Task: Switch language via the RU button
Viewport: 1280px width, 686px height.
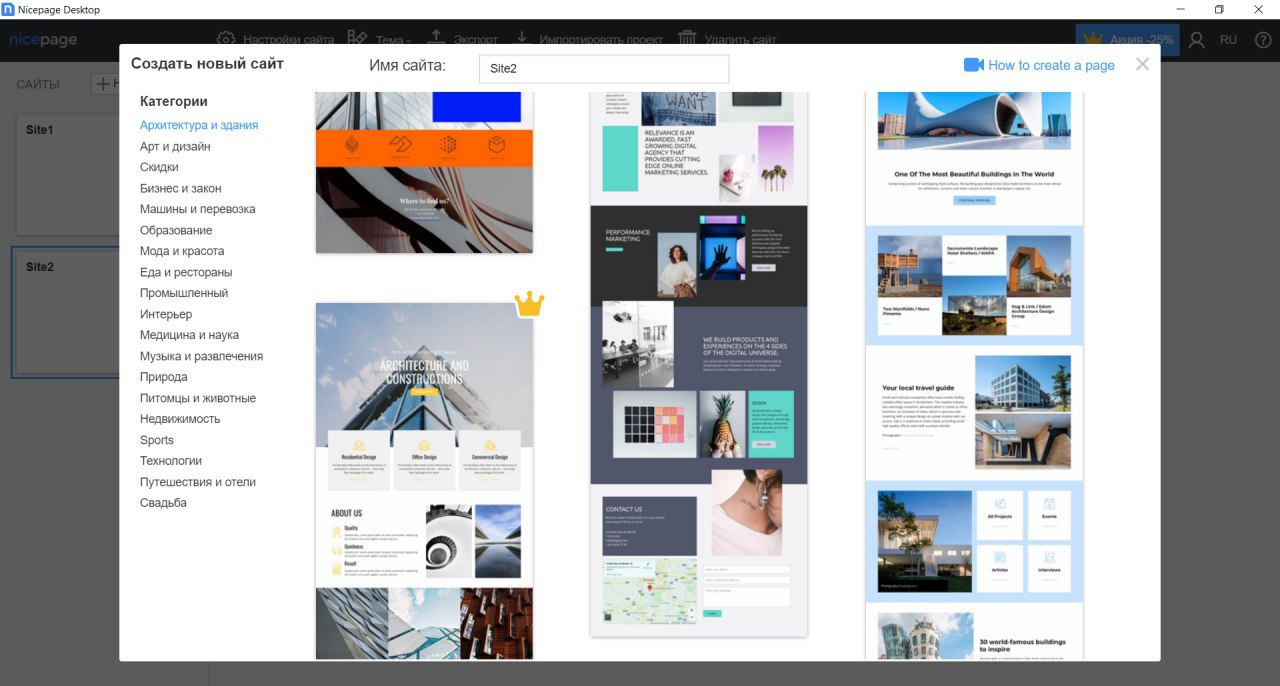Action: [x=1228, y=40]
